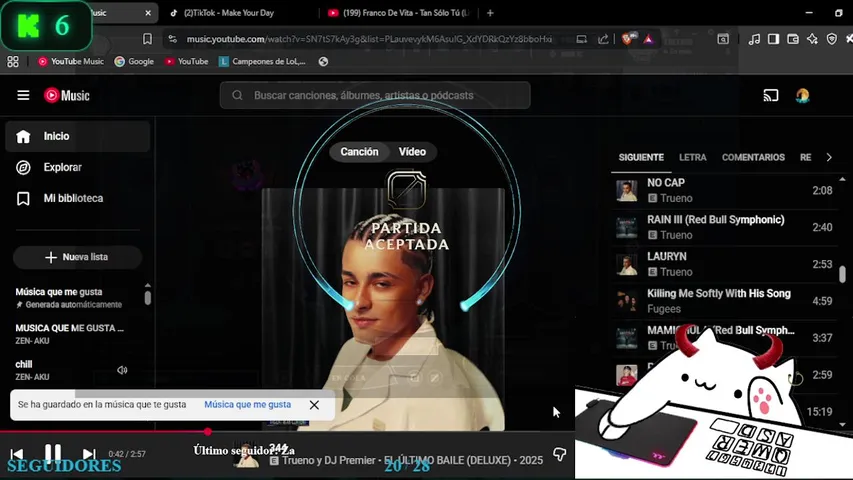Play RAIN III (Red Bull Symphonic) from queue
The height and width of the screenshot is (480, 853).
pyautogui.click(x=724, y=227)
